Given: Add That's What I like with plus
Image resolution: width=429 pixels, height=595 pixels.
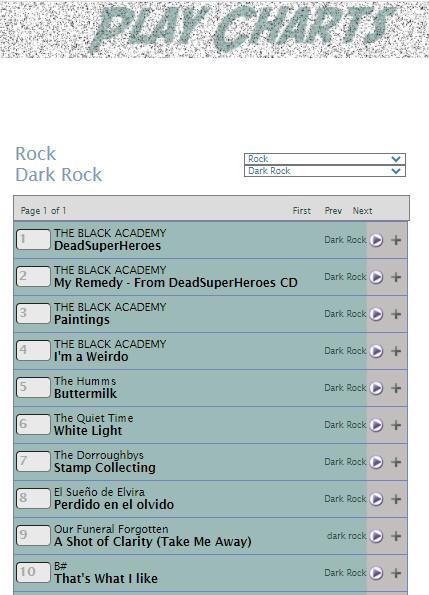Looking at the screenshot, I should click(396, 573).
